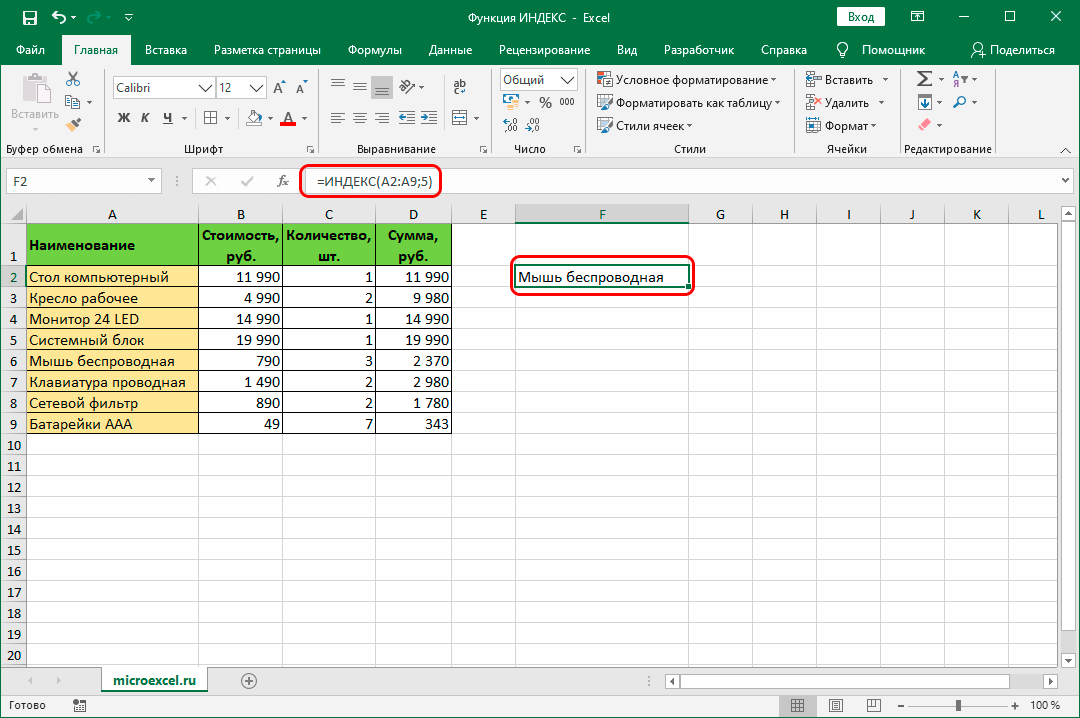Toggle Italic formatting (К)
The image size is (1080, 718).
tap(145, 118)
